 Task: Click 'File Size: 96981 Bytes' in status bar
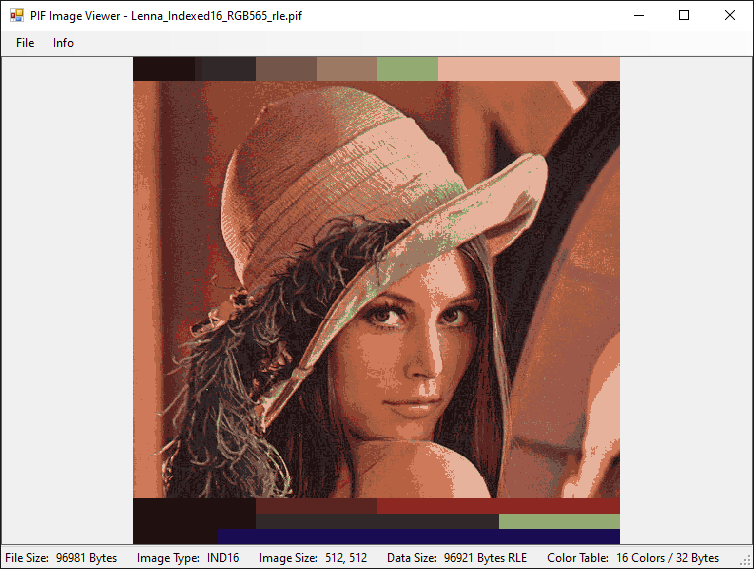coord(61,558)
